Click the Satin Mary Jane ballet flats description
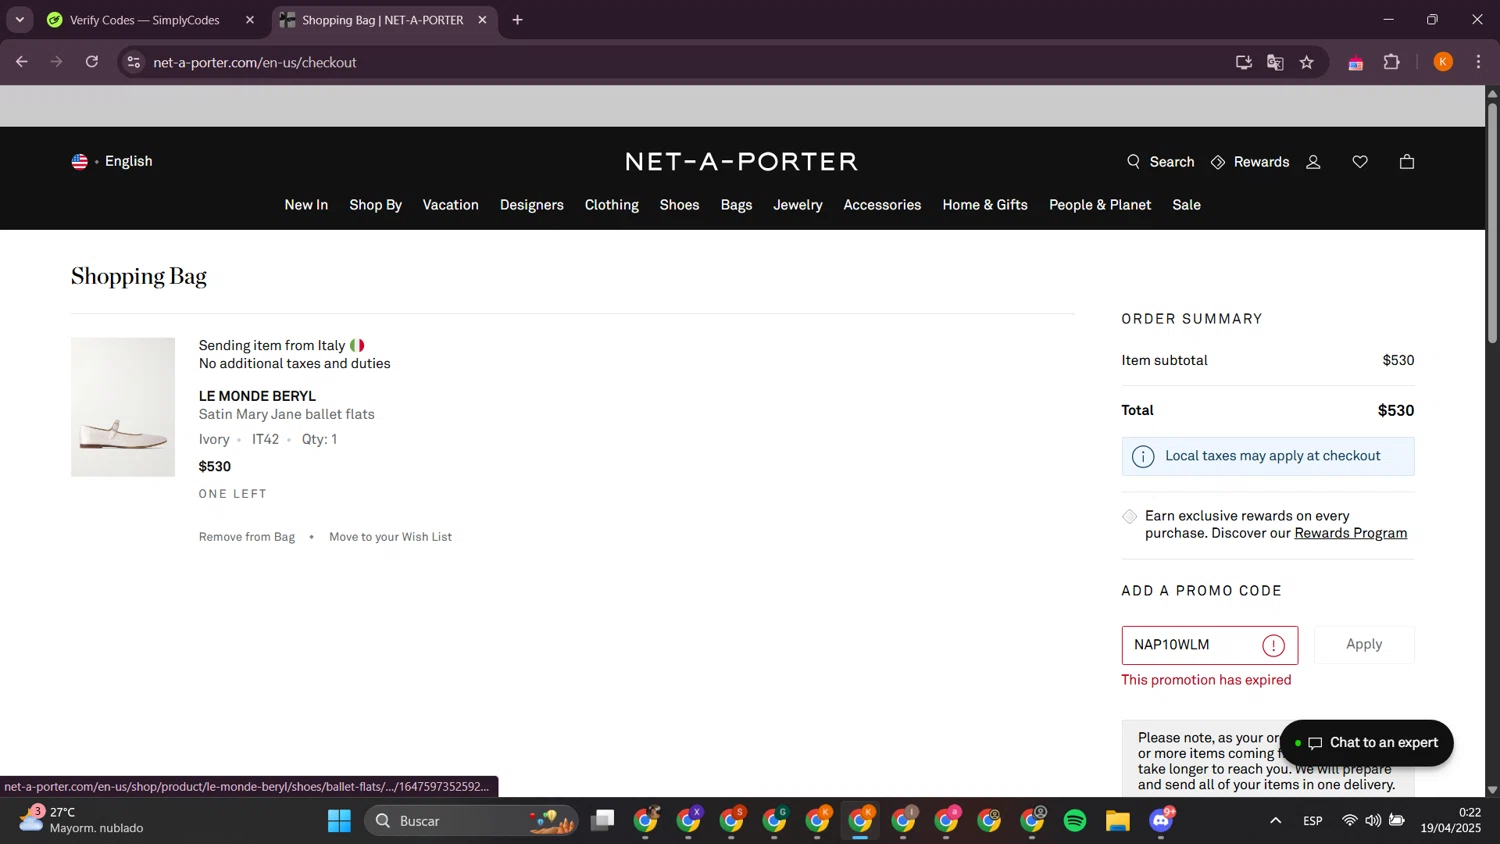Viewport: 1500px width, 844px height. coord(286,414)
